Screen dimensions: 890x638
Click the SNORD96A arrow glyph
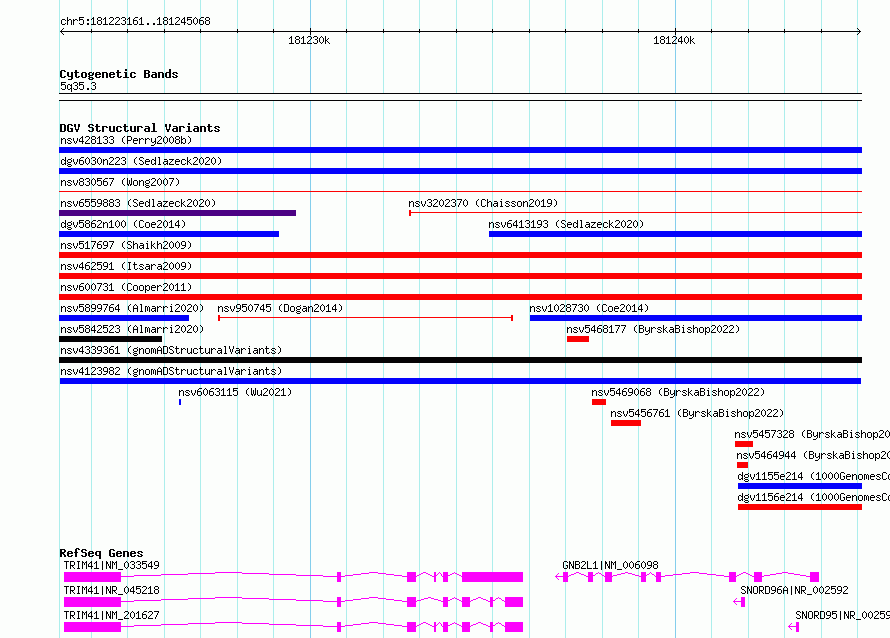(739, 602)
